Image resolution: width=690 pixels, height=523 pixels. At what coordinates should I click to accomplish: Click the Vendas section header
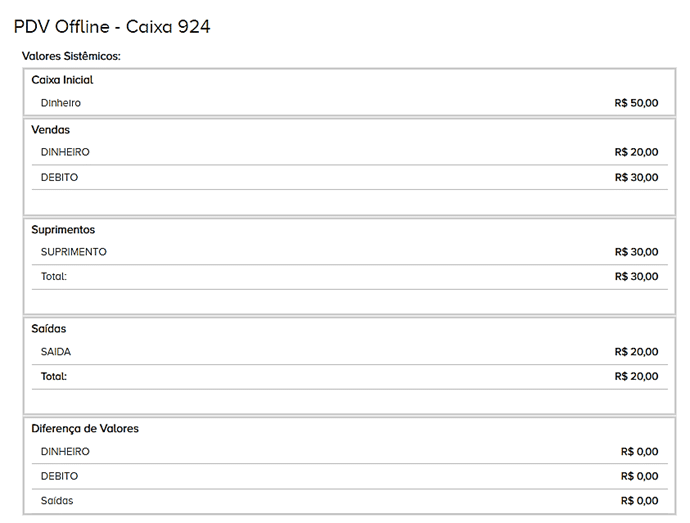pos(51,130)
